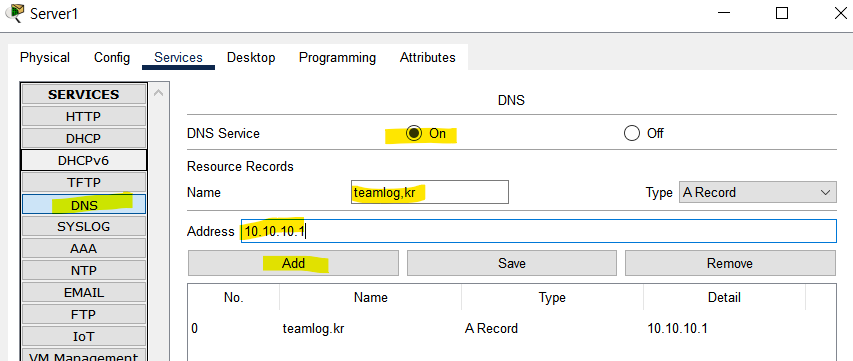Open the Desktop tab
The image size is (853, 361).
pyautogui.click(x=251, y=58)
